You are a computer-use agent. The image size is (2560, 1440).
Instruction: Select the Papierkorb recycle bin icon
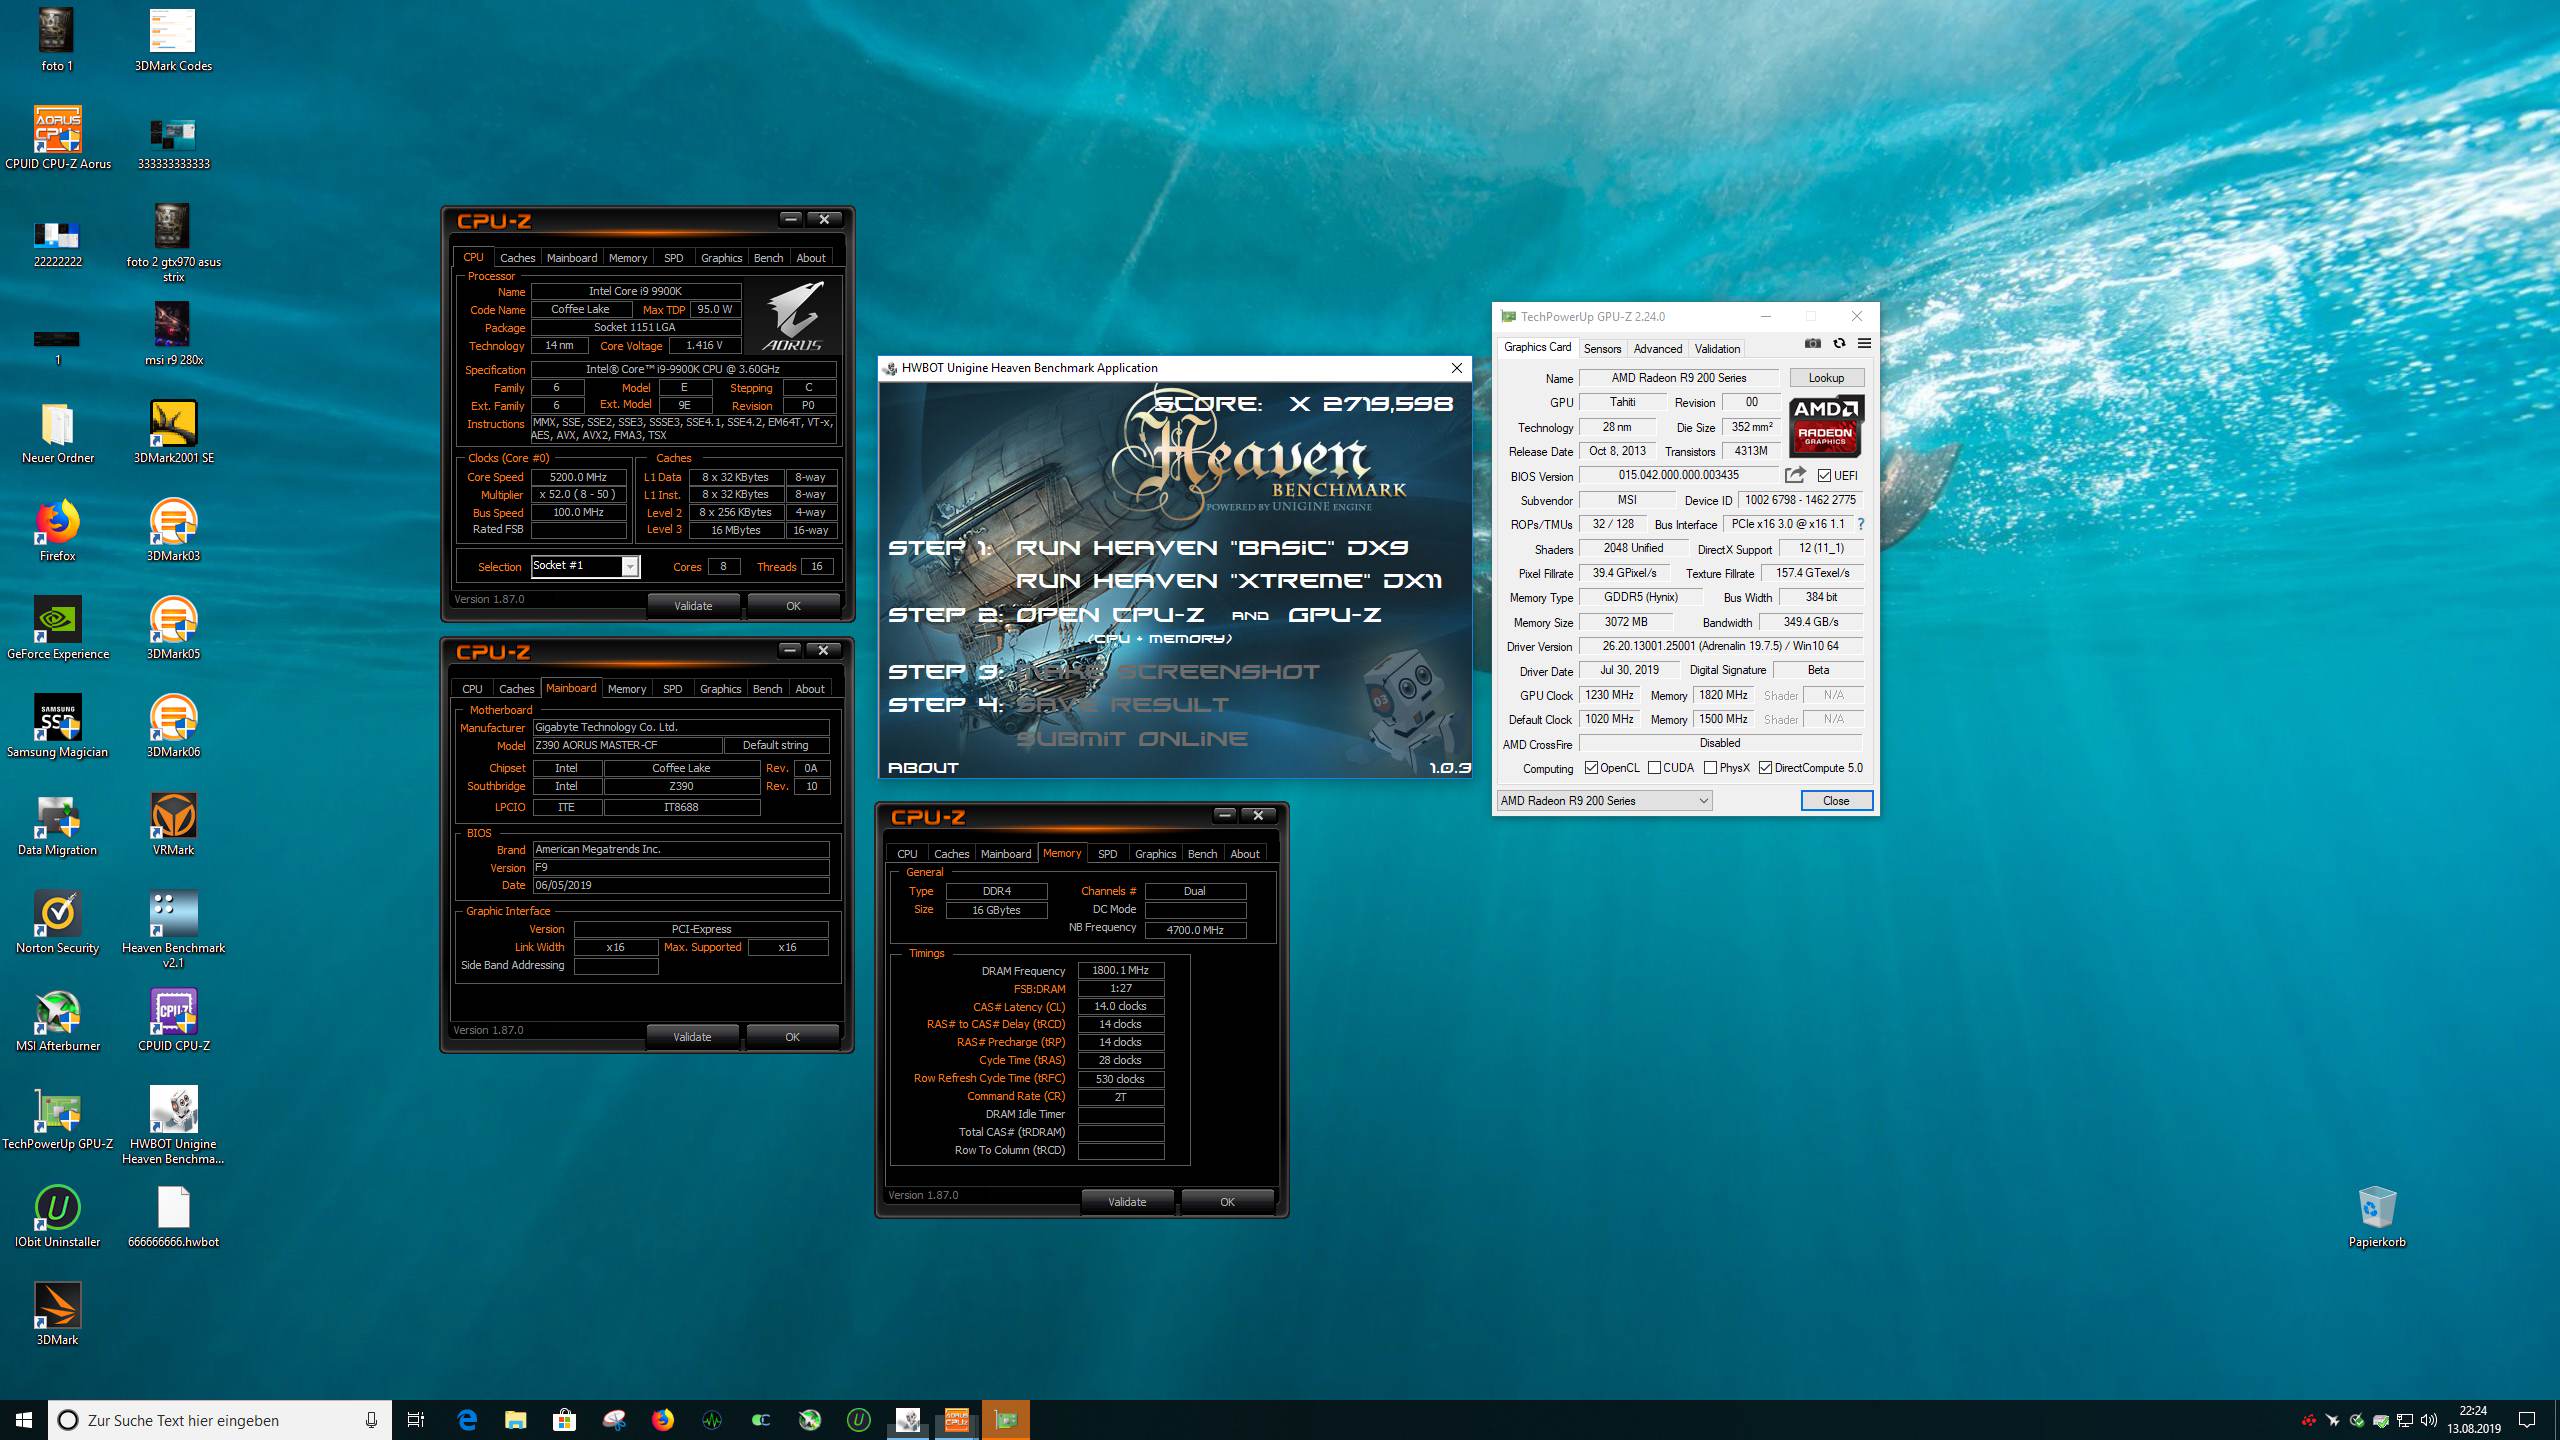point(2377,1216)
